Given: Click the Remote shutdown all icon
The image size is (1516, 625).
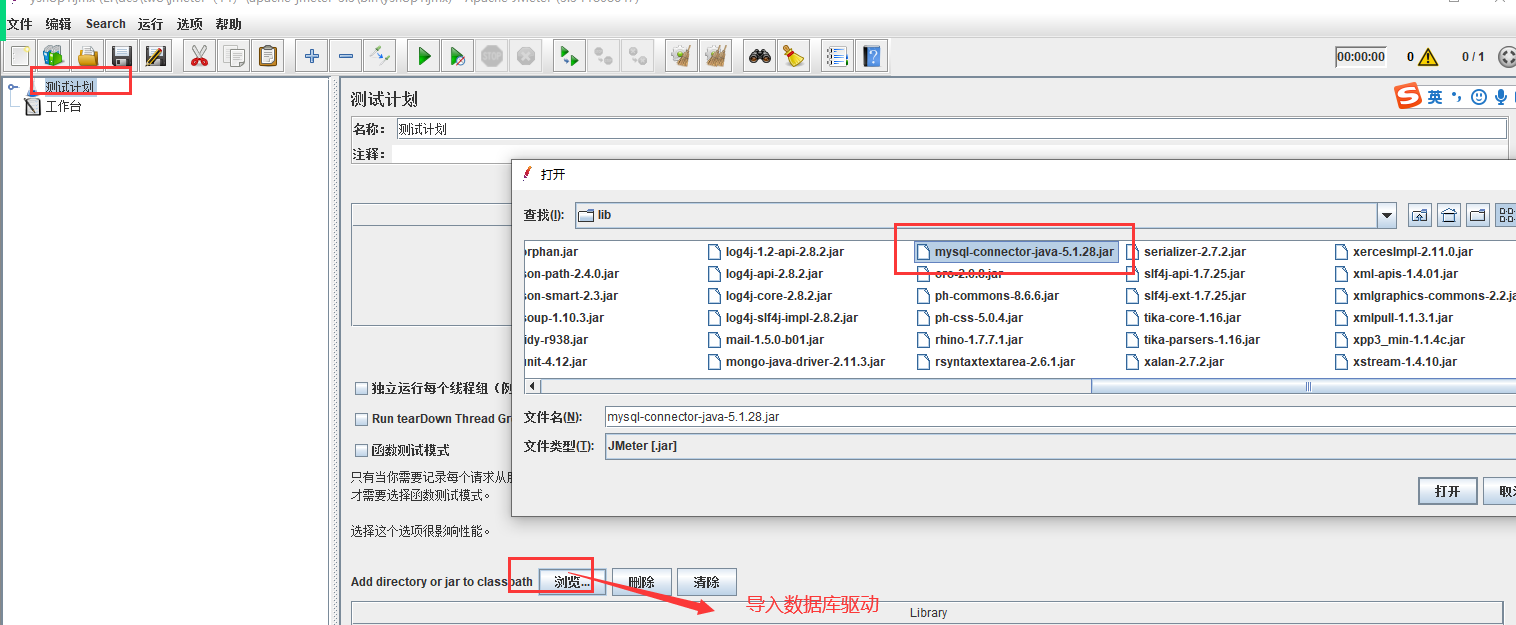Looking at the screenshot, I should pos(637,56).
